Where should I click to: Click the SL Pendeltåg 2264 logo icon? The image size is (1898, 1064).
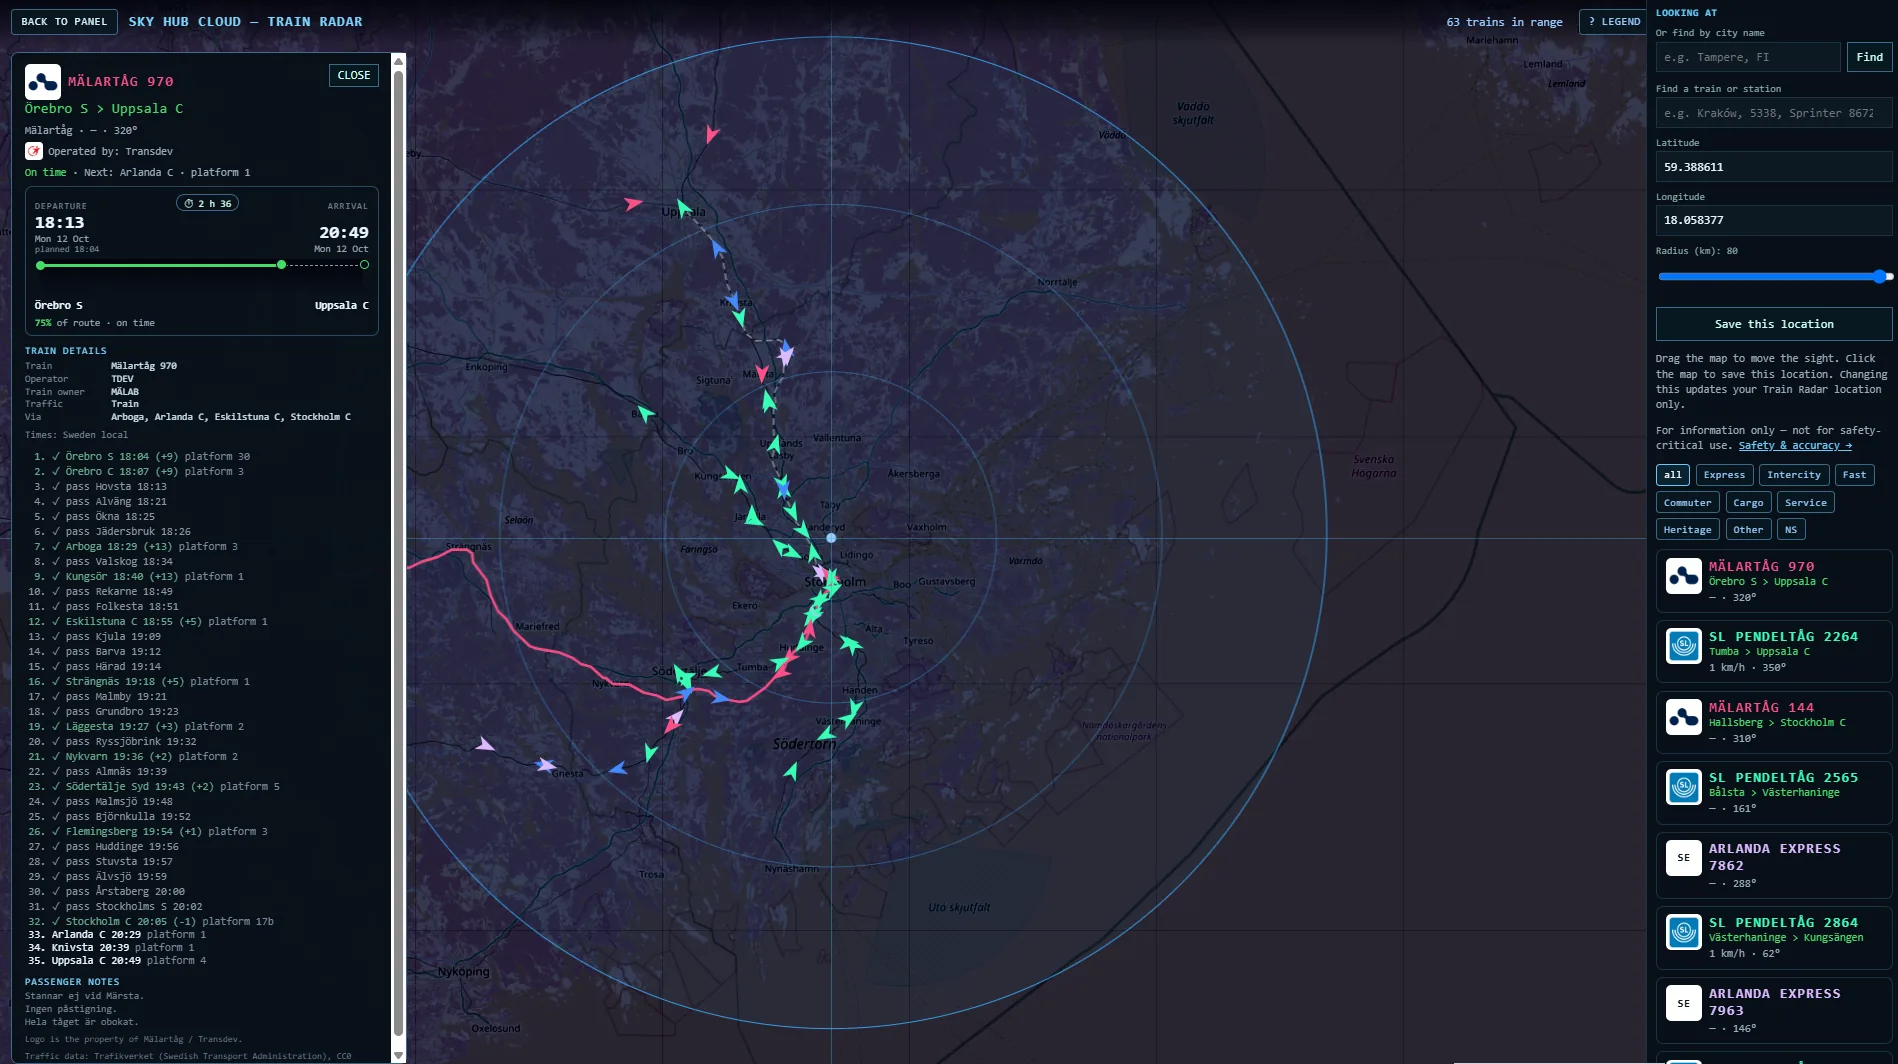click(x=1684, y=646)
